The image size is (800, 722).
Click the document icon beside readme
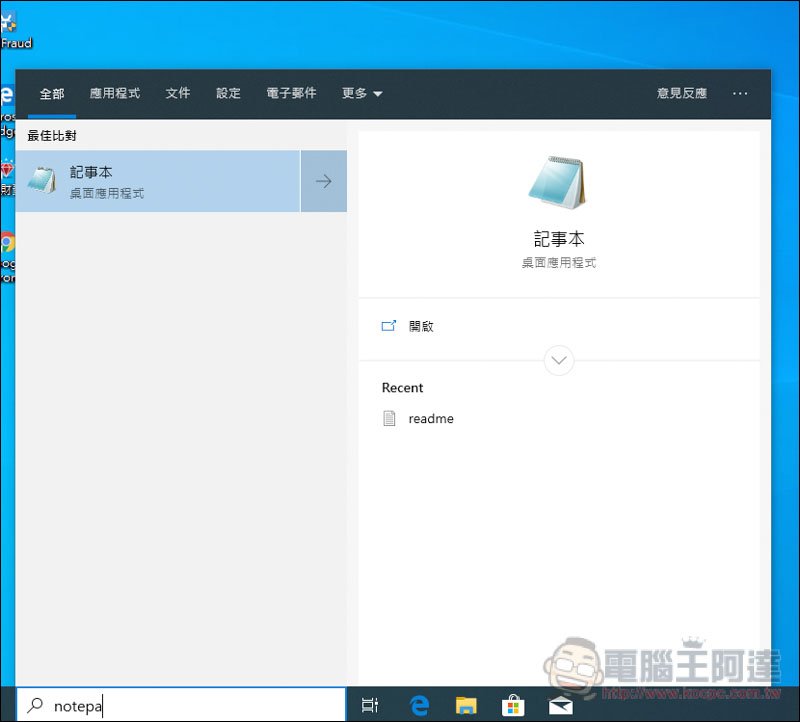(389, 418)
